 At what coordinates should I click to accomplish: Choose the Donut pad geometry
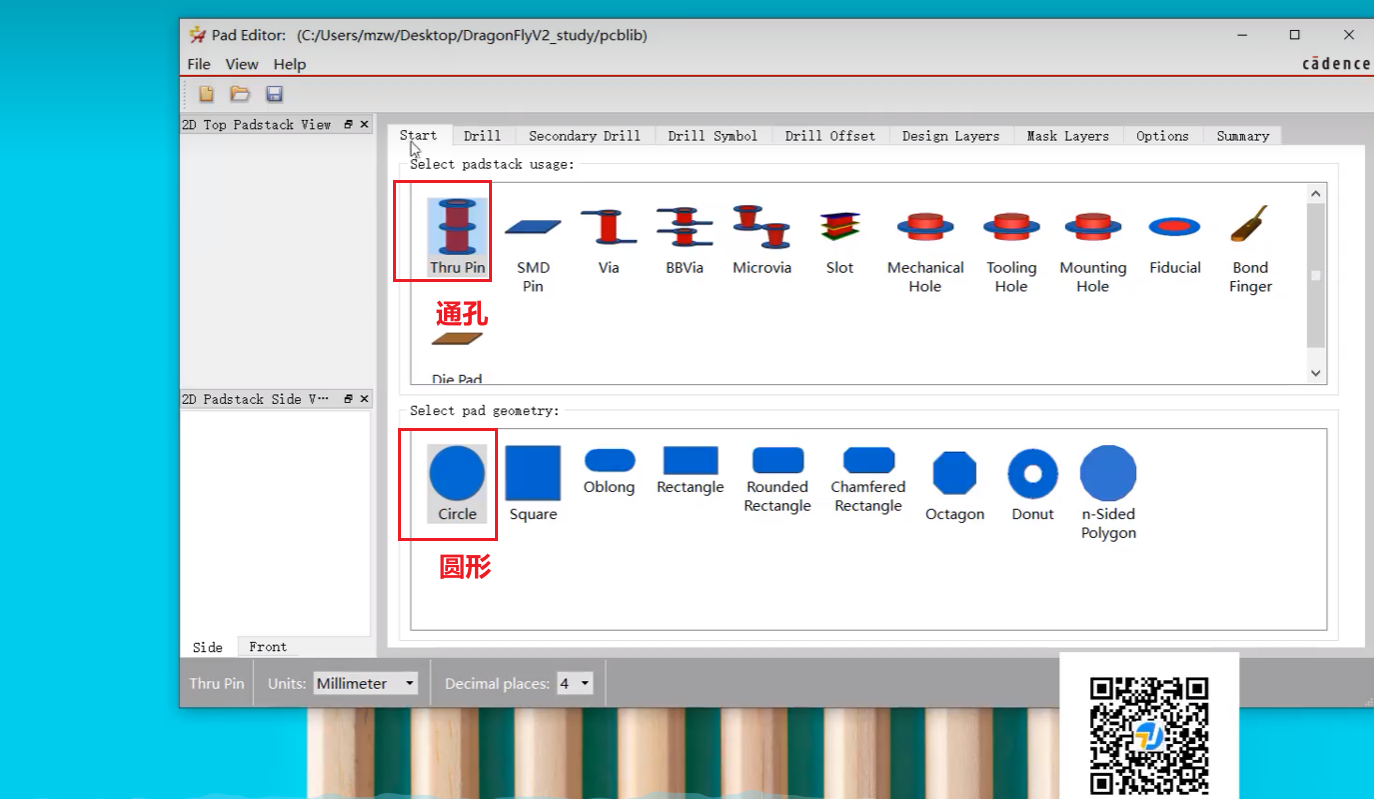1032,484
